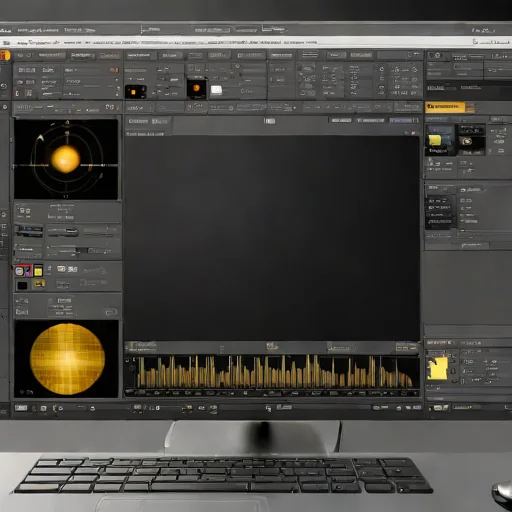Click the yellow sticky note icon

(437, 368)
